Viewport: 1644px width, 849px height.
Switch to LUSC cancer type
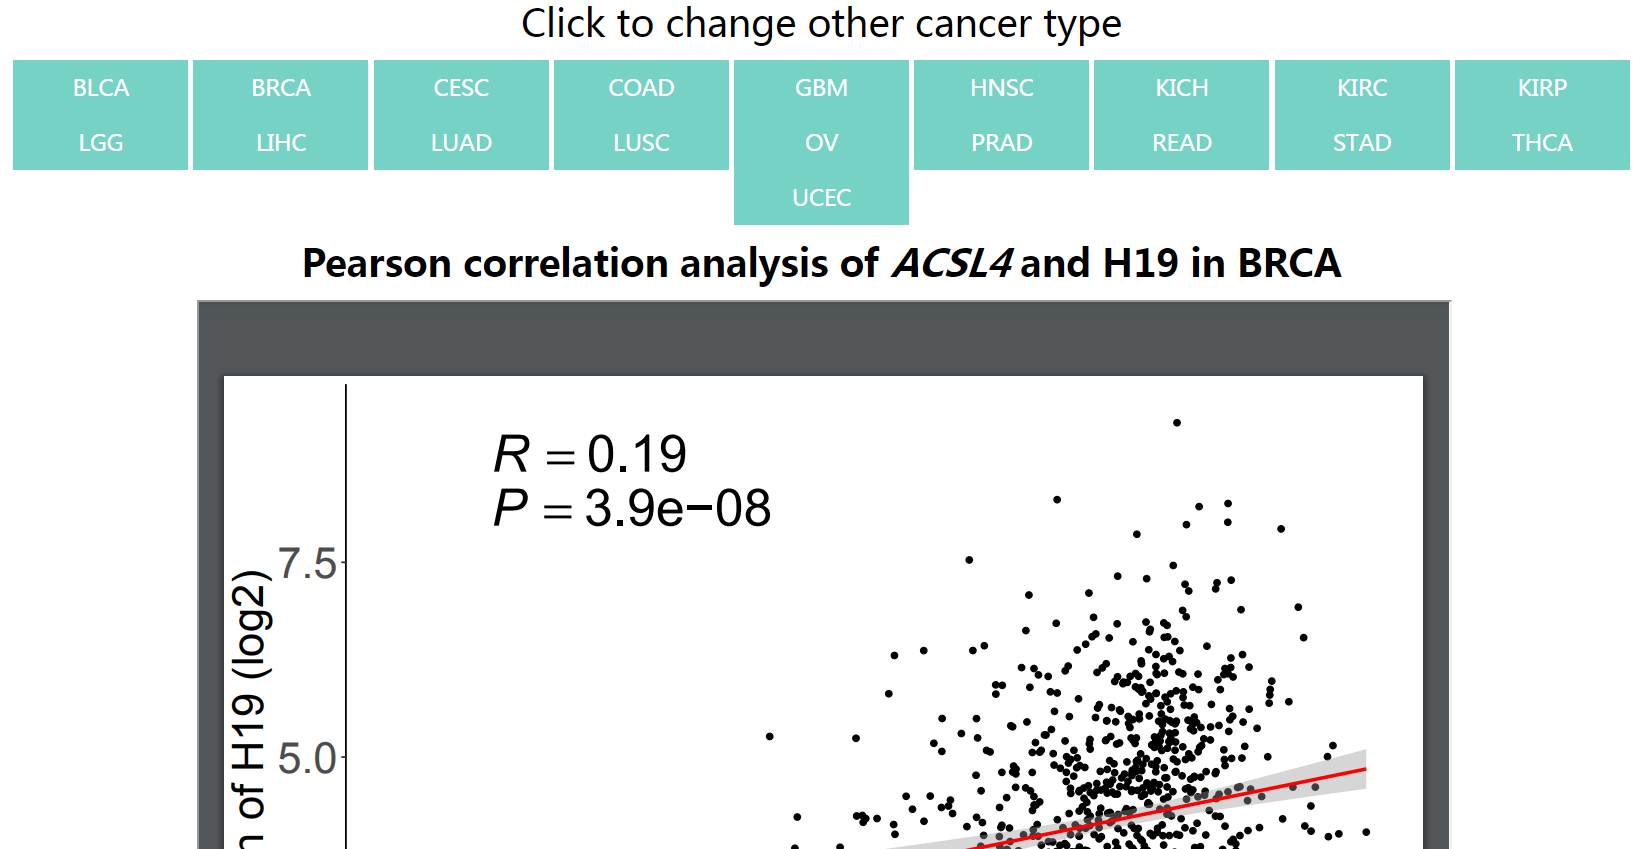641,143
